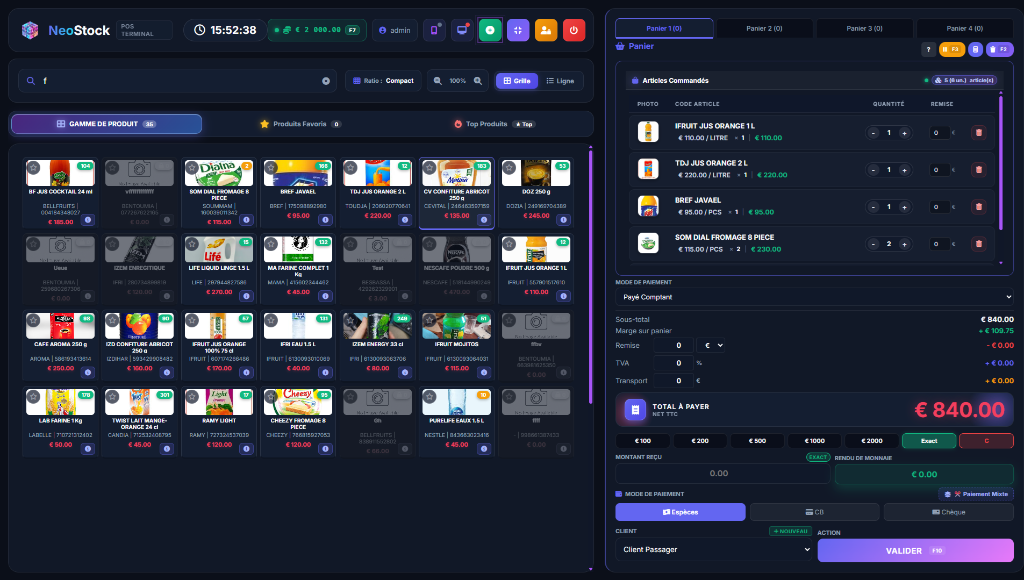Show info for BF JUS COCKTAIL product

tap(88, 220)
